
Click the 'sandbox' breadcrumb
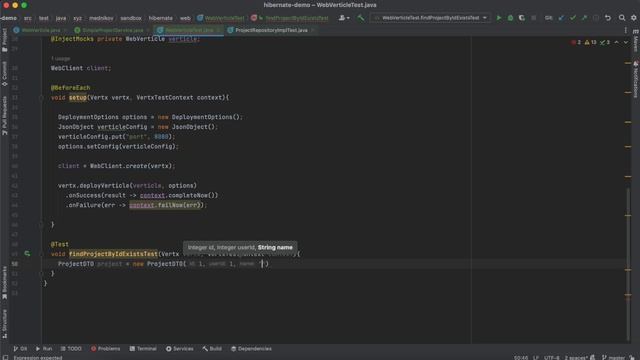[131, 18]
